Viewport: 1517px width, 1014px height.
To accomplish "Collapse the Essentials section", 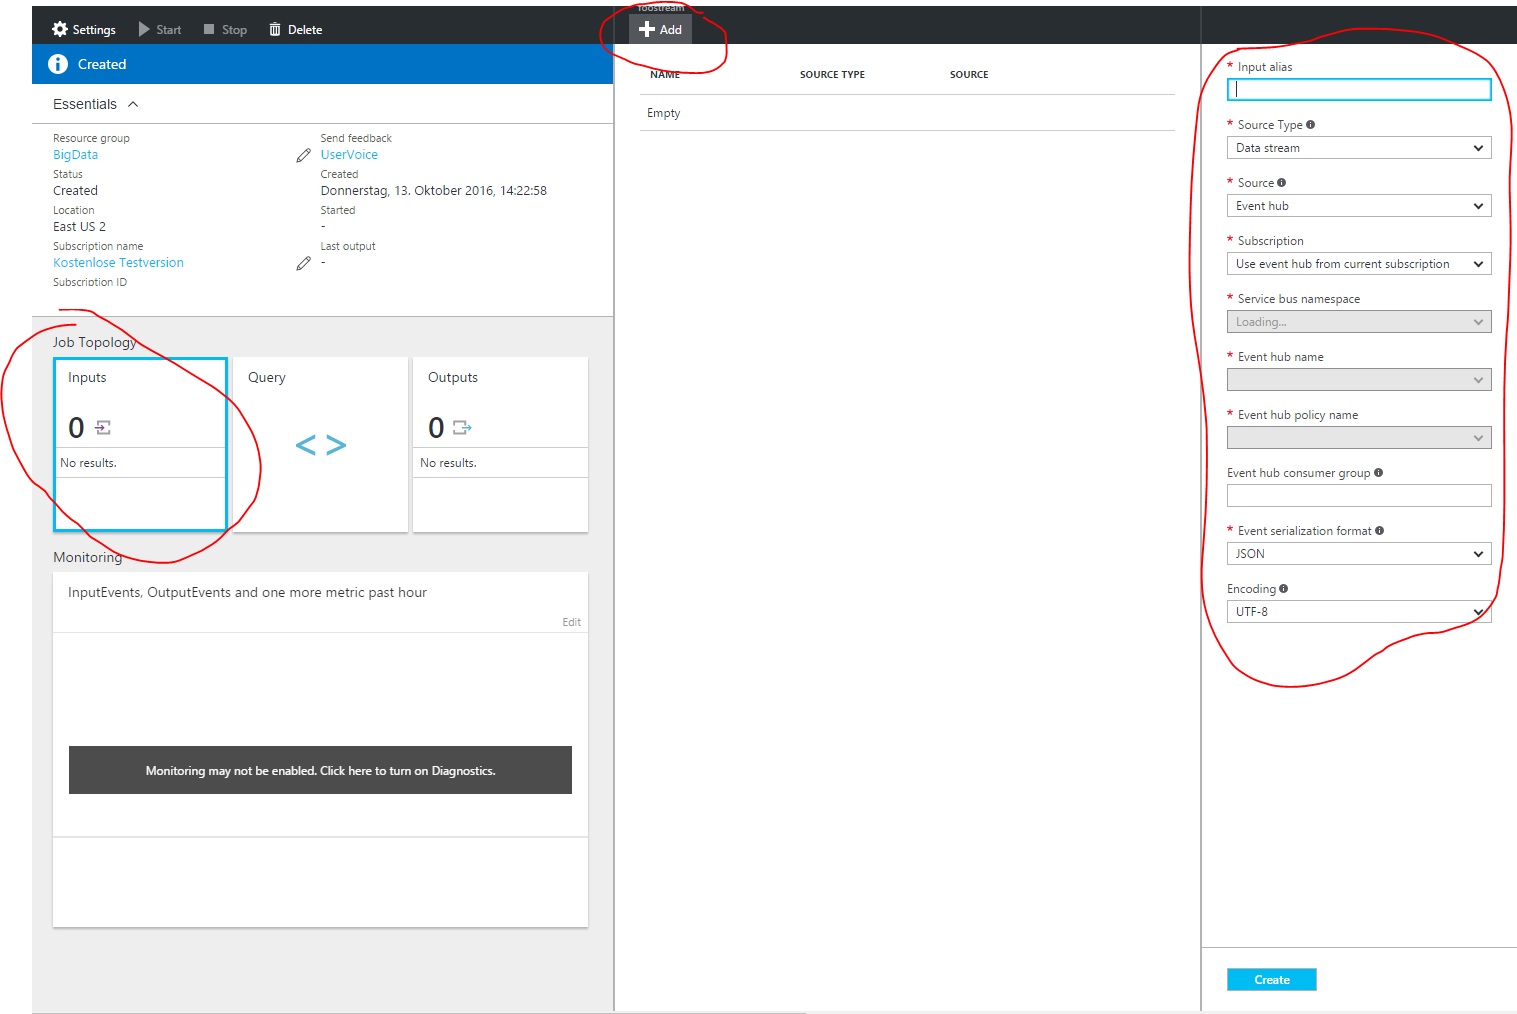I will point(133,104).
